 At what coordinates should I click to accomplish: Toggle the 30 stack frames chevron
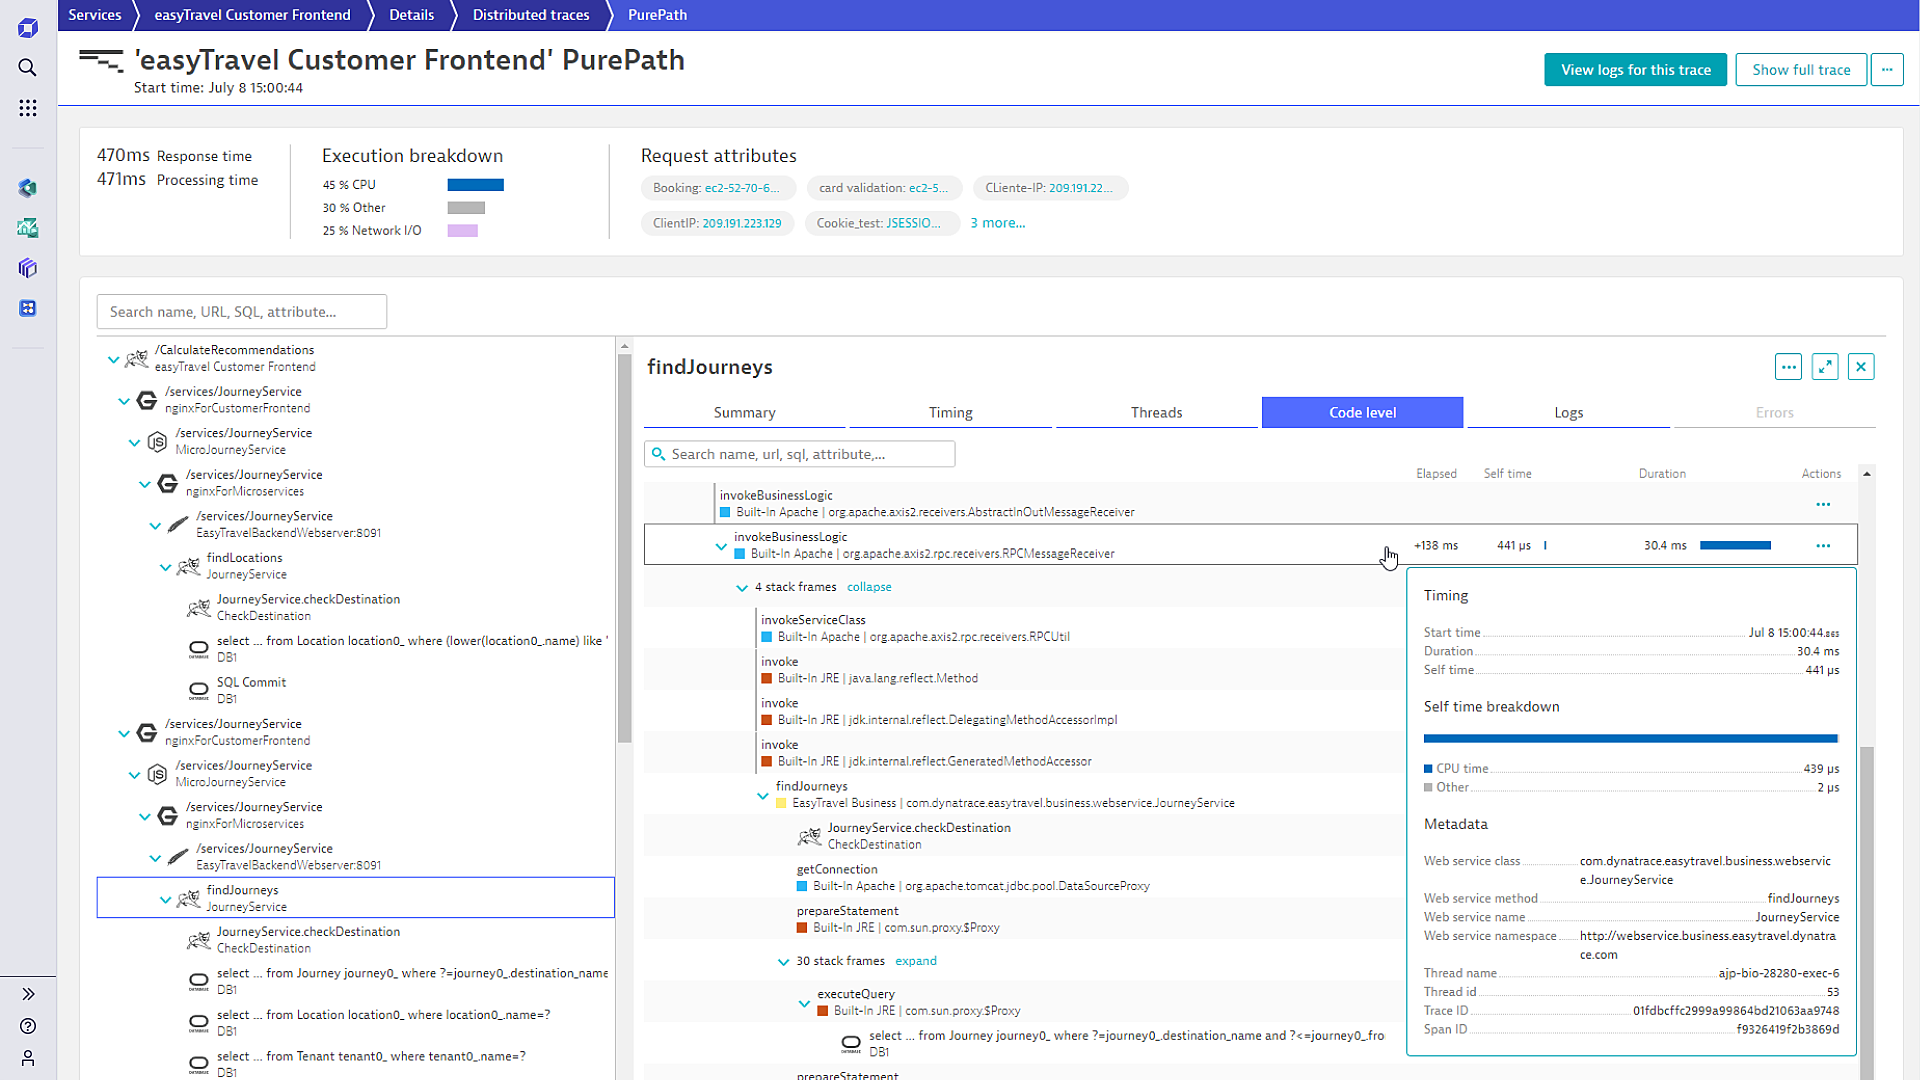783,962
